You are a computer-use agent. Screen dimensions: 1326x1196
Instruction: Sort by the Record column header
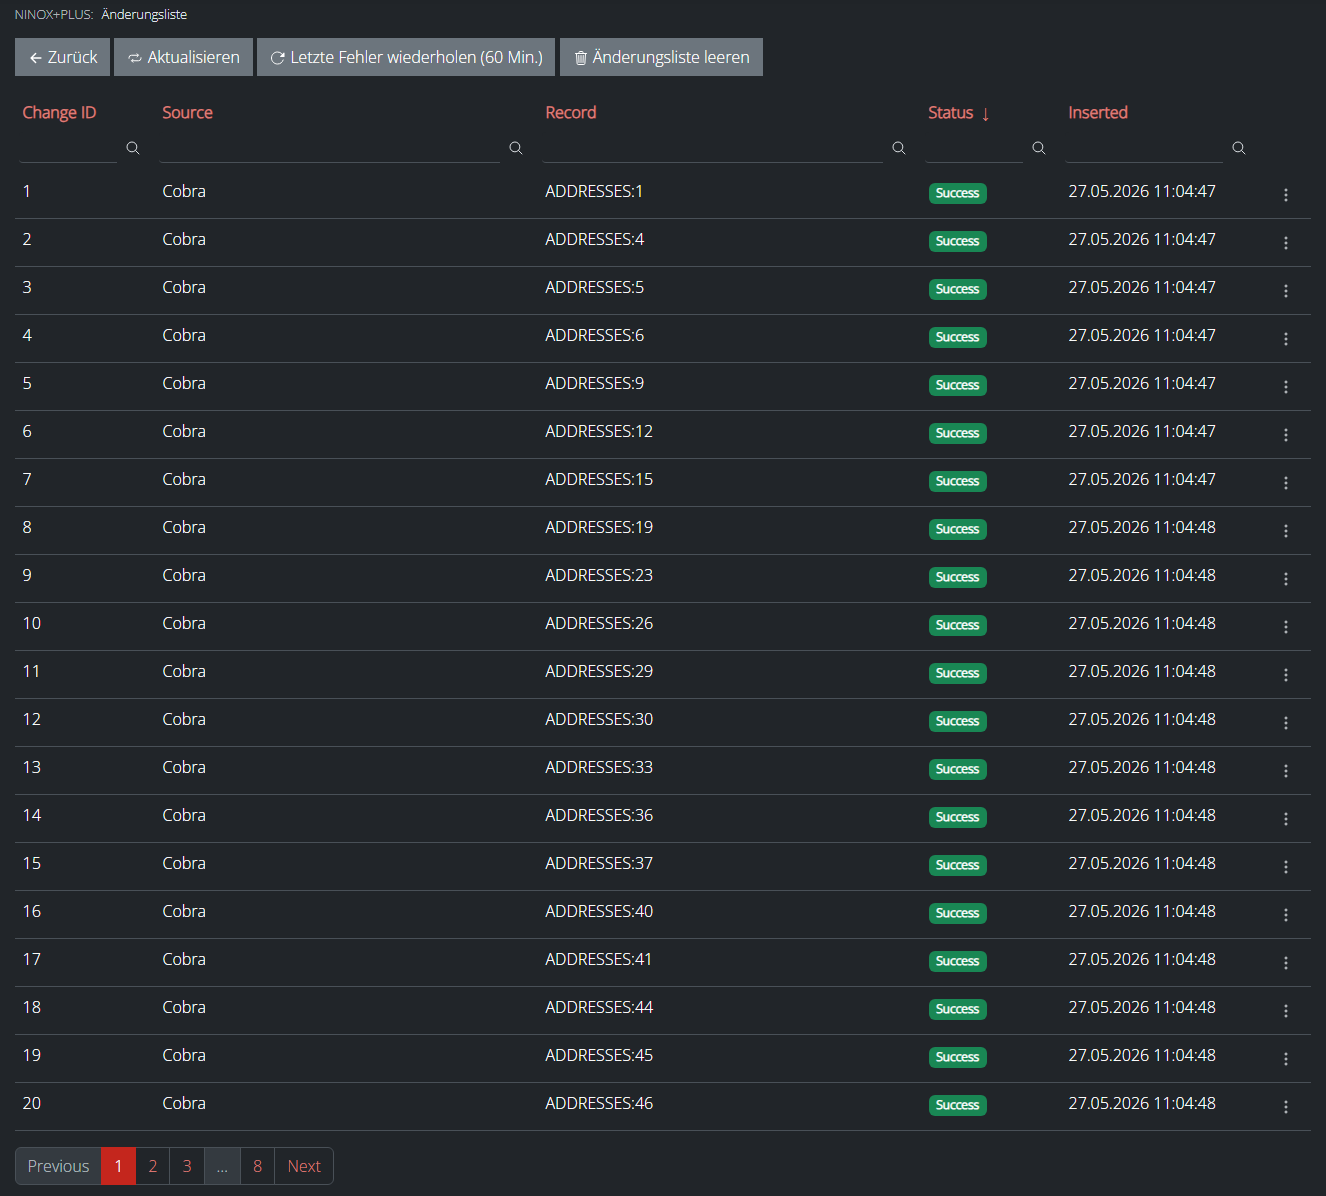tap(571, 113)
